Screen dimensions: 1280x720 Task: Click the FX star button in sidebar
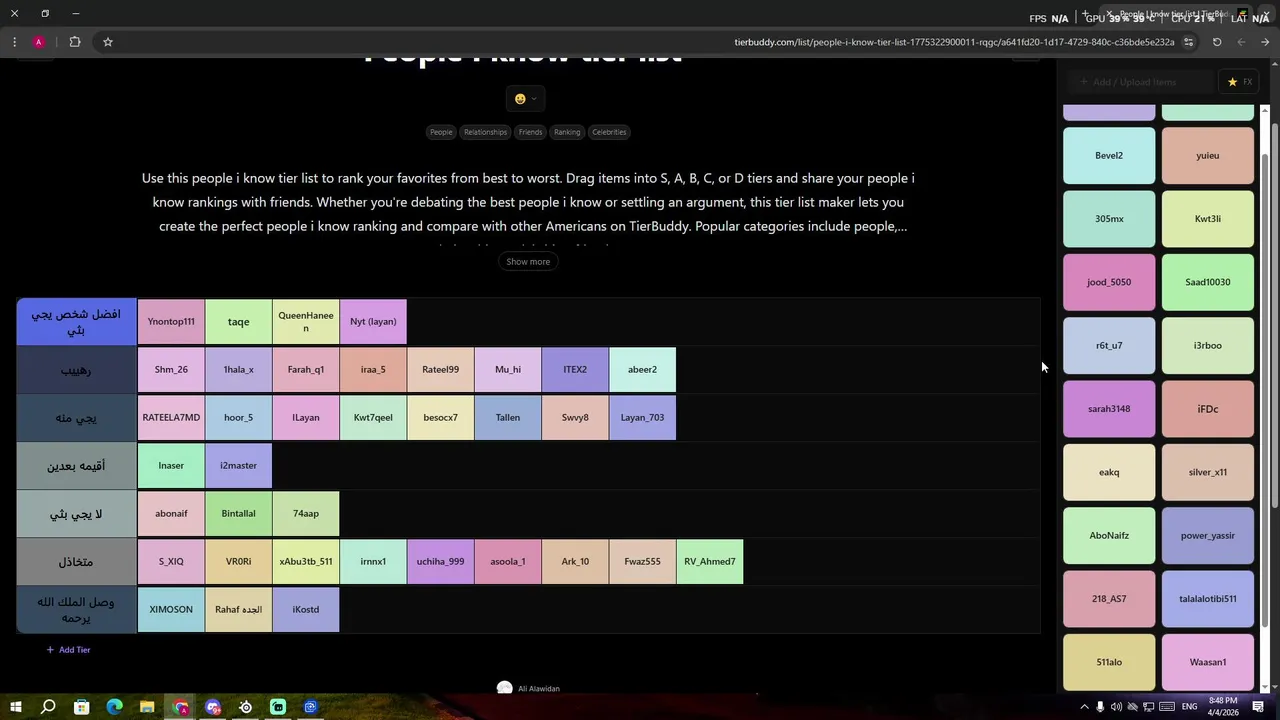pos(1240,82)
